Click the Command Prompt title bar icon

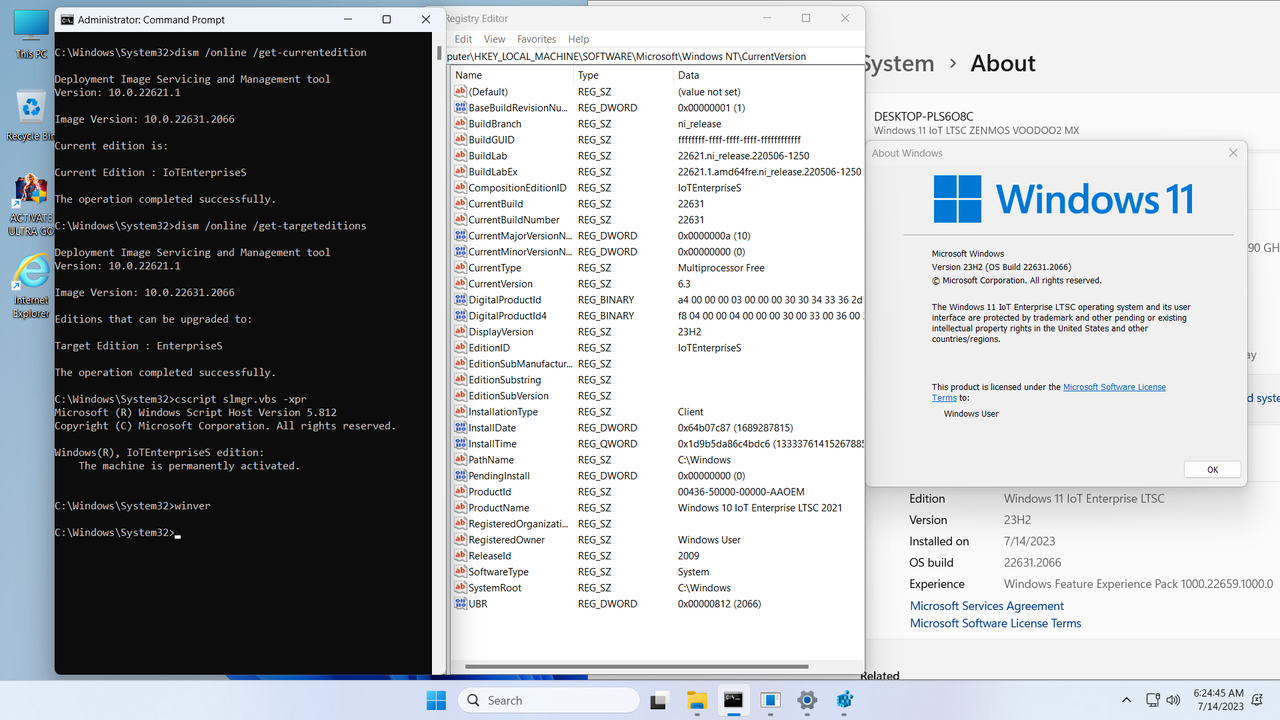pos(67,19)
